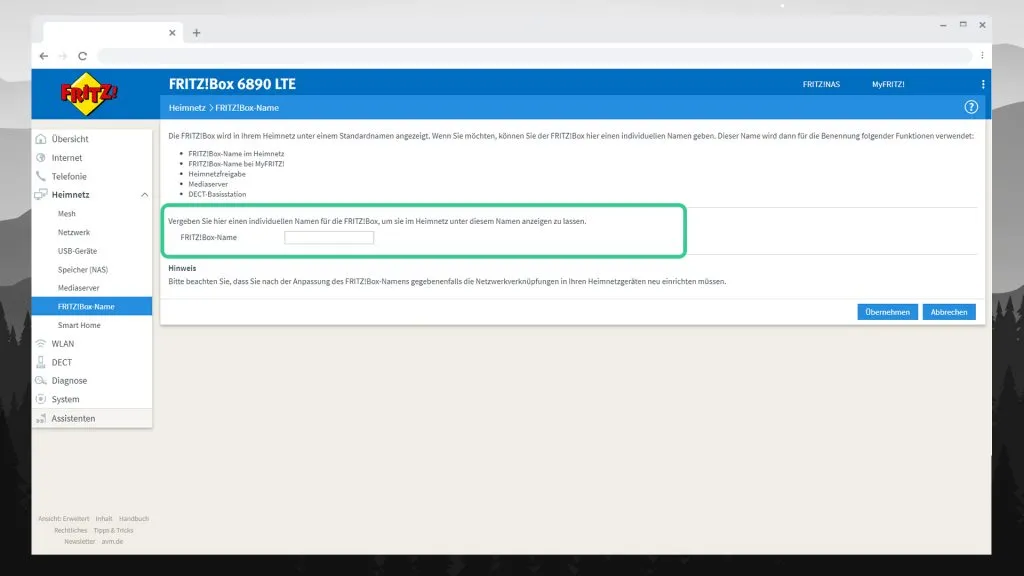
Task: Click the System gear icon
Action: (x=40, y=399)
